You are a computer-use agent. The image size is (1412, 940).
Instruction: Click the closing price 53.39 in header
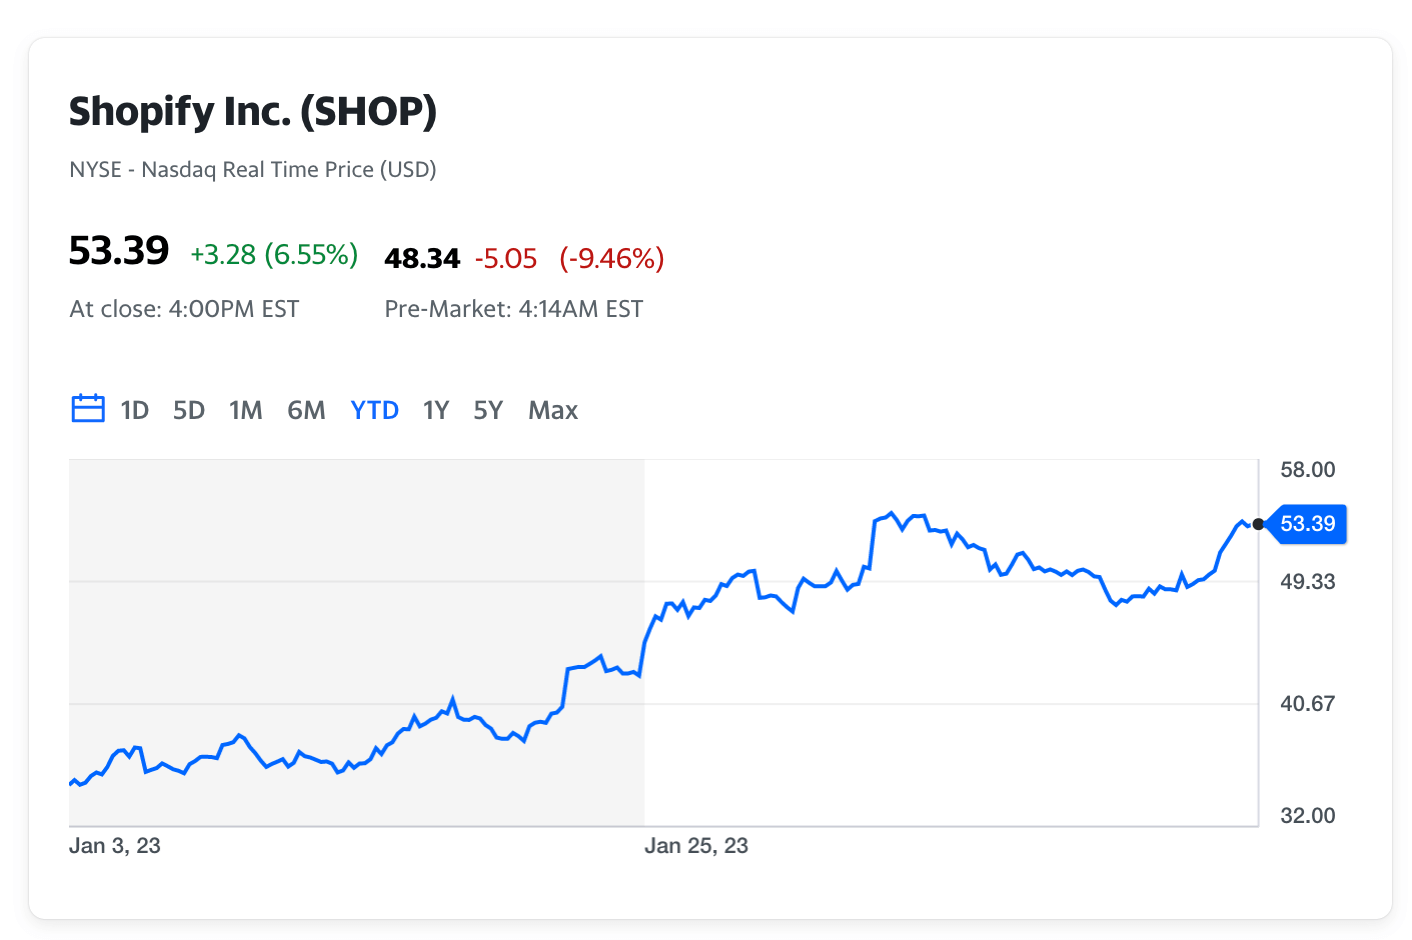pyautogui.click(x=119, y=250)
